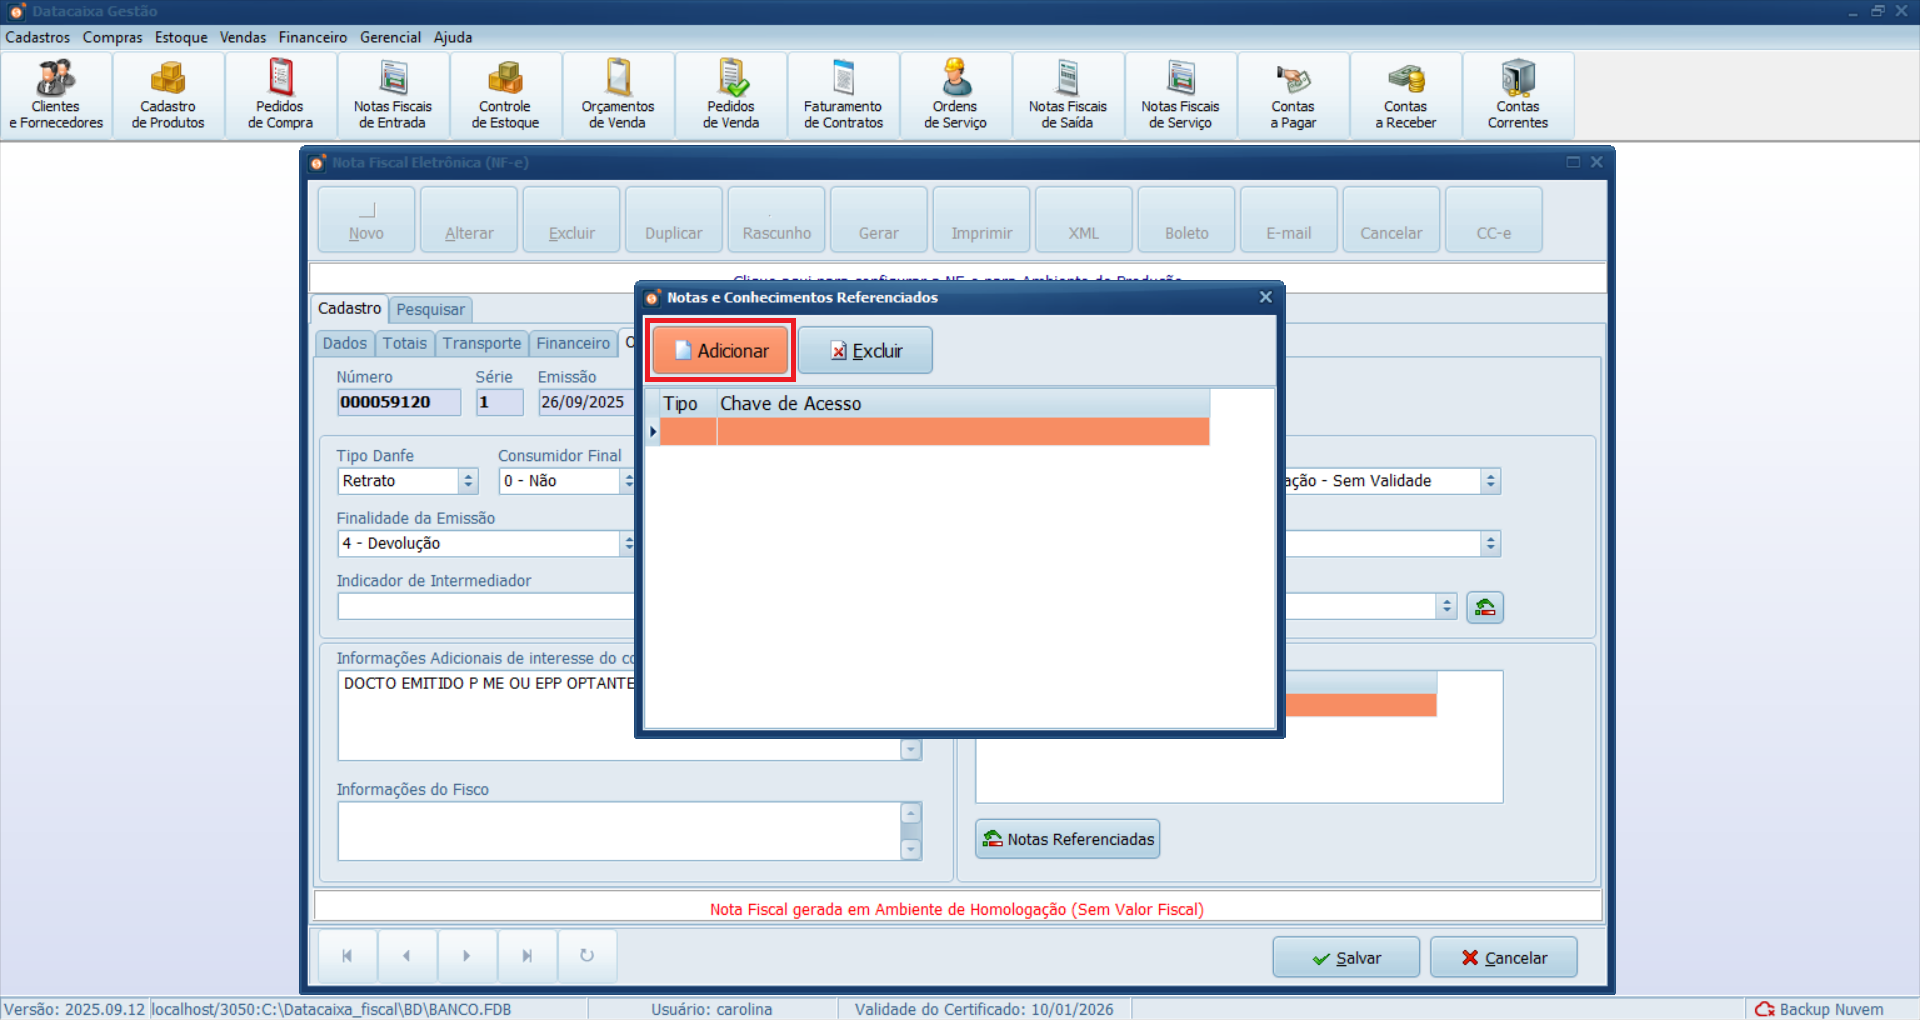Go to last record navigation arrow
The height and width of the screenshot is (1020, 1920).
tap(527, 956)
